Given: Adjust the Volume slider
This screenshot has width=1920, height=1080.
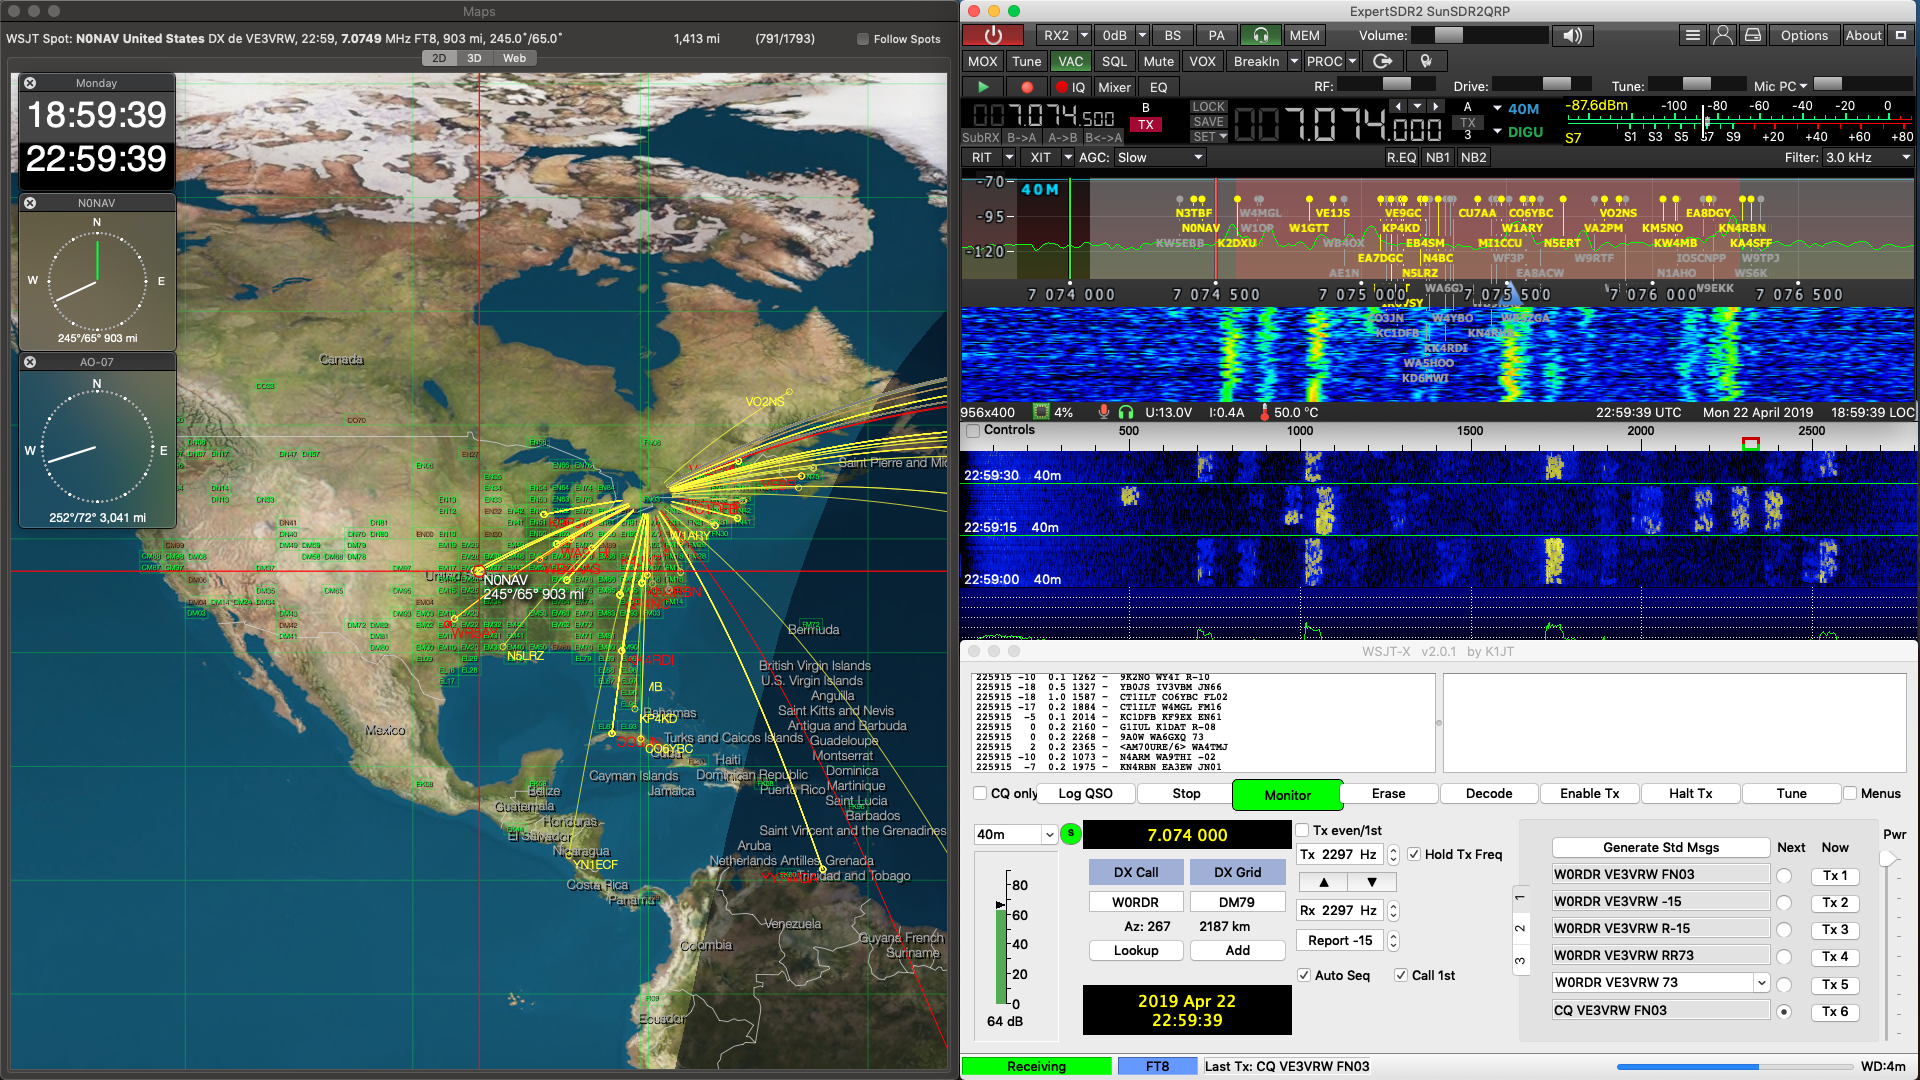Looking at the screenshot, I should pos(1449,35).
